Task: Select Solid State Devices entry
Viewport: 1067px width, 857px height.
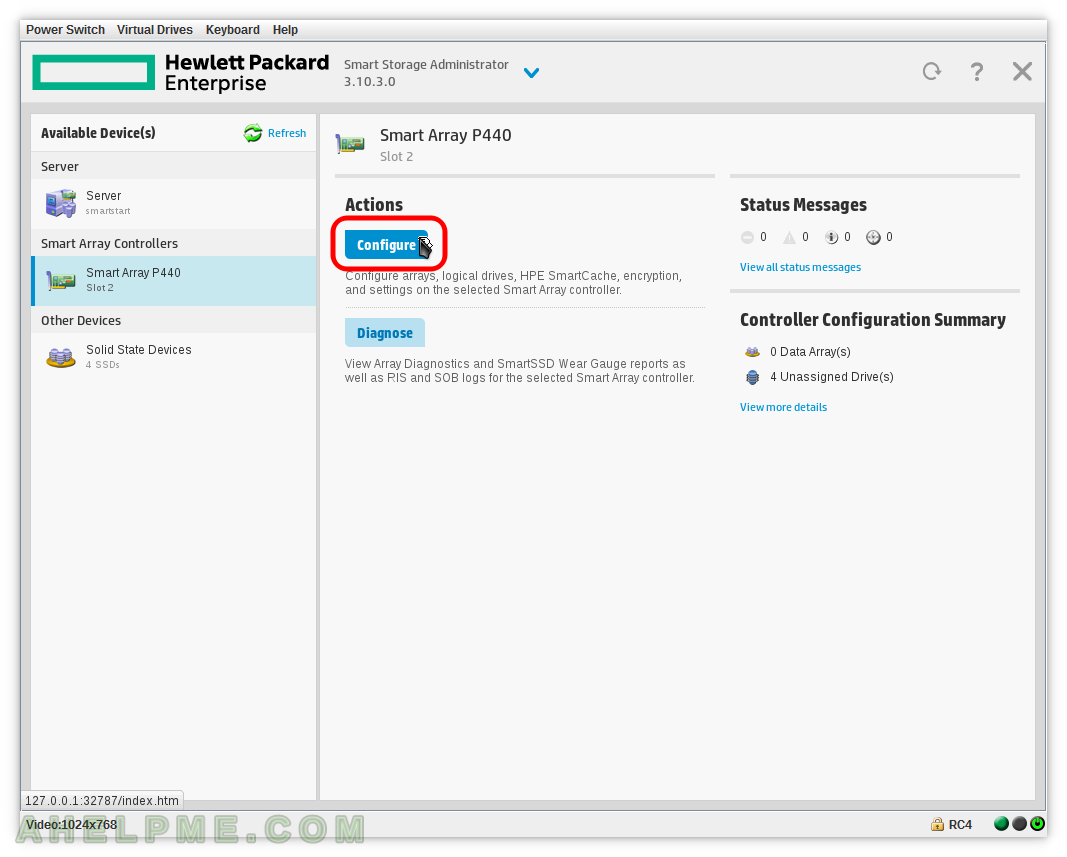Action: 174,357
